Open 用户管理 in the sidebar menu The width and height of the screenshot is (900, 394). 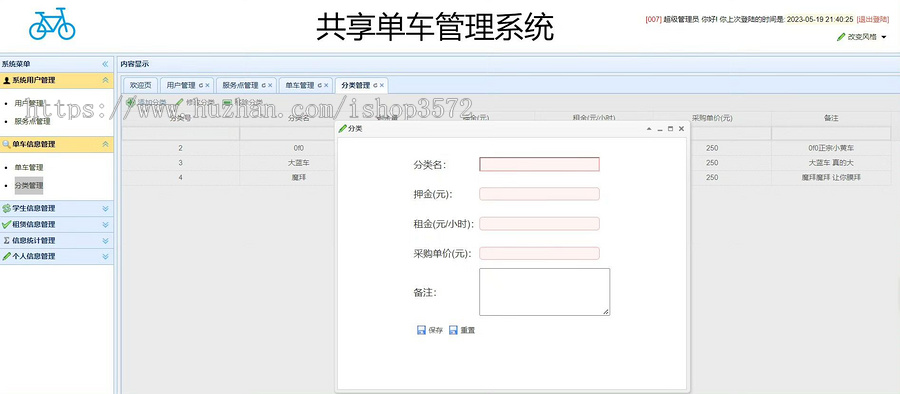(x=29, y=103)
